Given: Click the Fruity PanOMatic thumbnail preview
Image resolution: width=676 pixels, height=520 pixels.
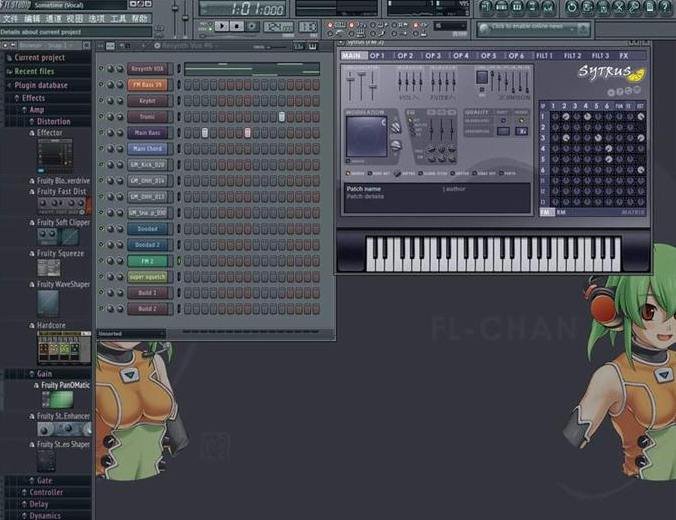Looking at the screenshot, I should pyautogui.click(x=57, y=399).
